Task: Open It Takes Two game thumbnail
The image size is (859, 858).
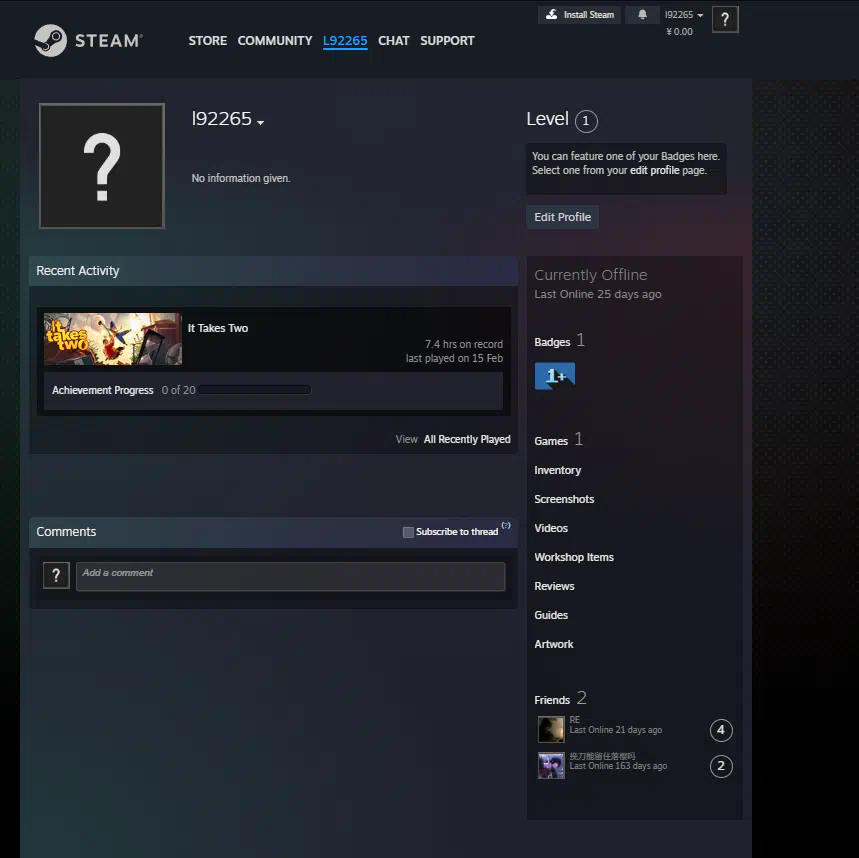Action: coord(113,339)
